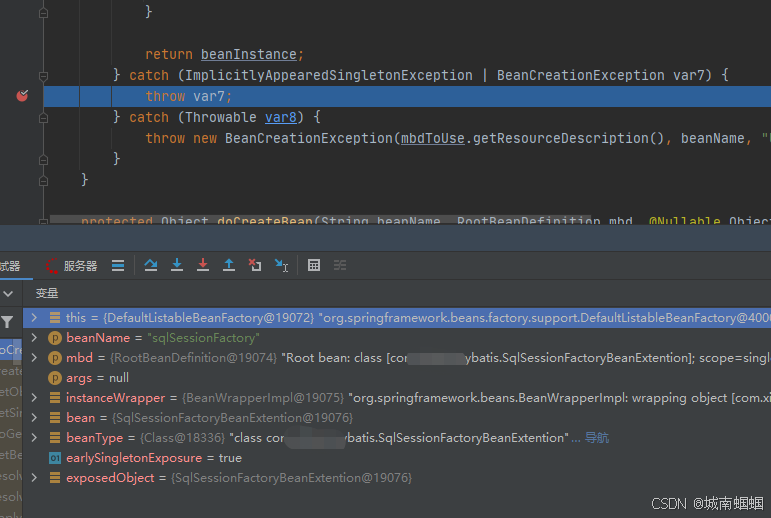Viewport: 771px width, 518px height.
Task: Click the "sqlSessionFactory" string value
Action: pyautogui.click(x=204, y=338)
